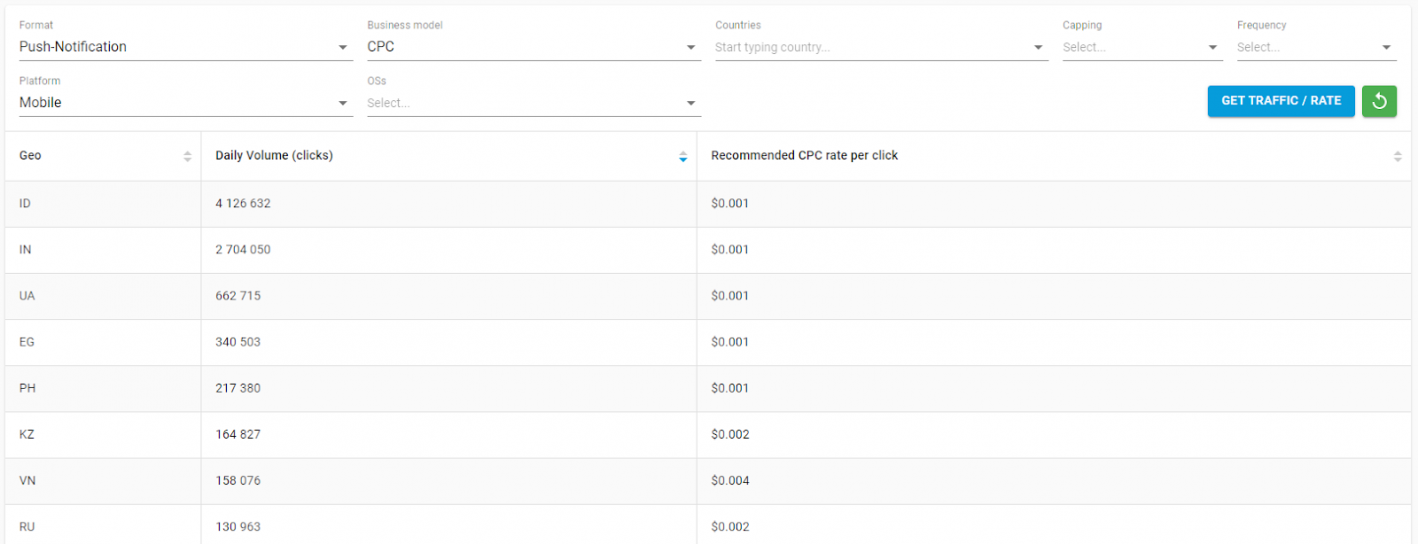
Task: Click the green reset refresh icon button
Action: pyautogui.click(x=1379, y=101)
